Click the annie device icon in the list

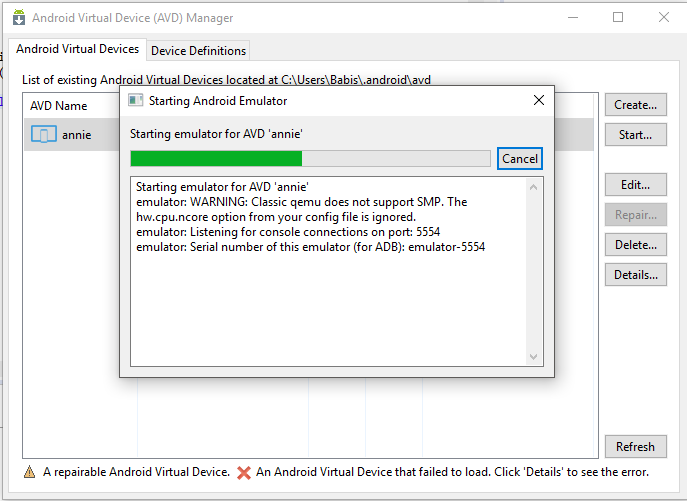pos(43,134)
